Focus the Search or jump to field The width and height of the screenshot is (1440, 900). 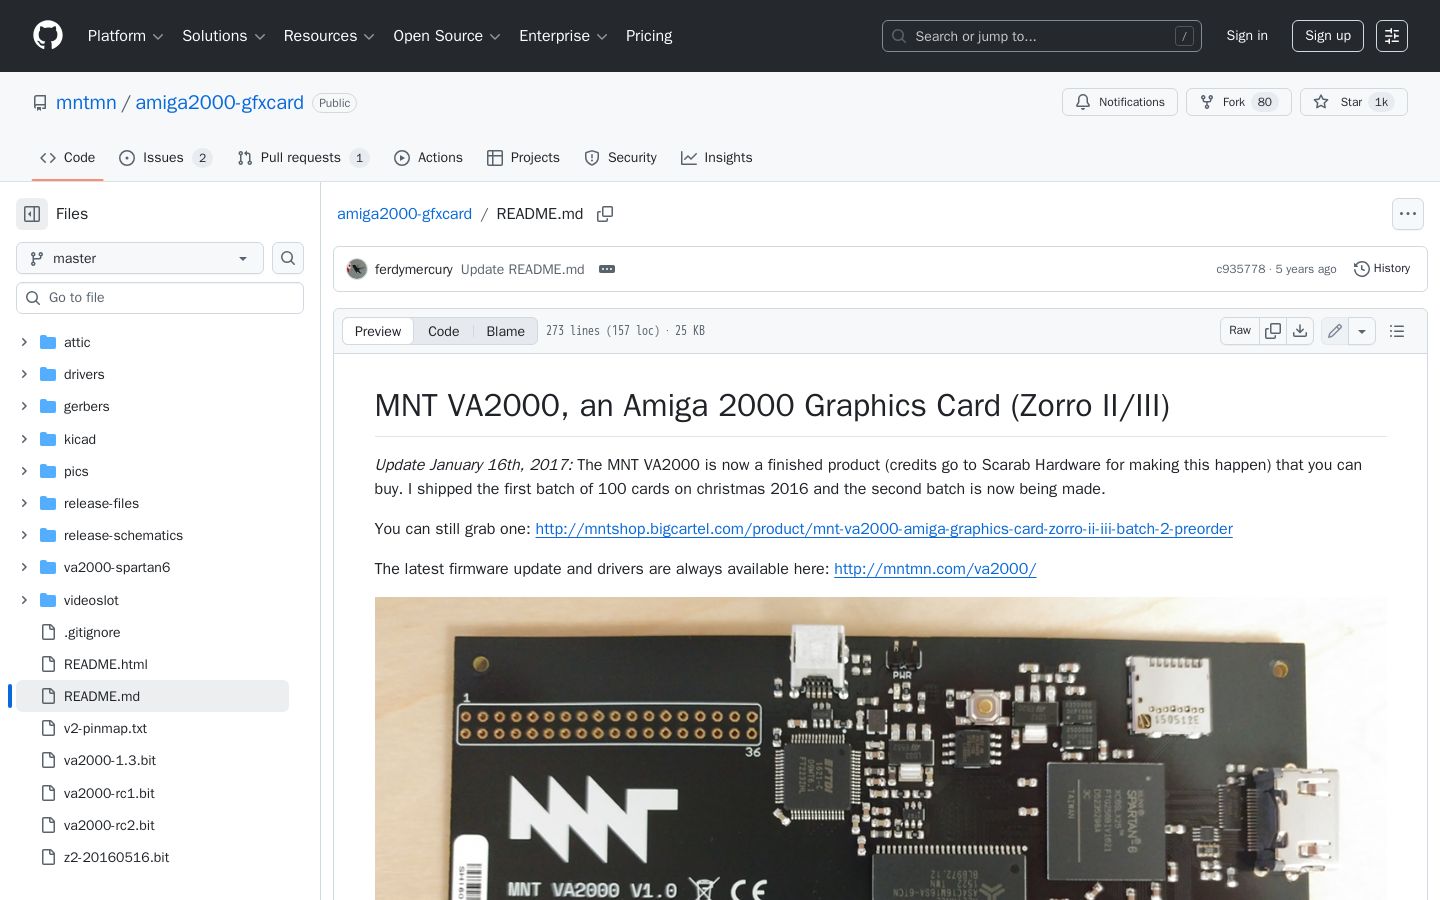click(1042, 36)
